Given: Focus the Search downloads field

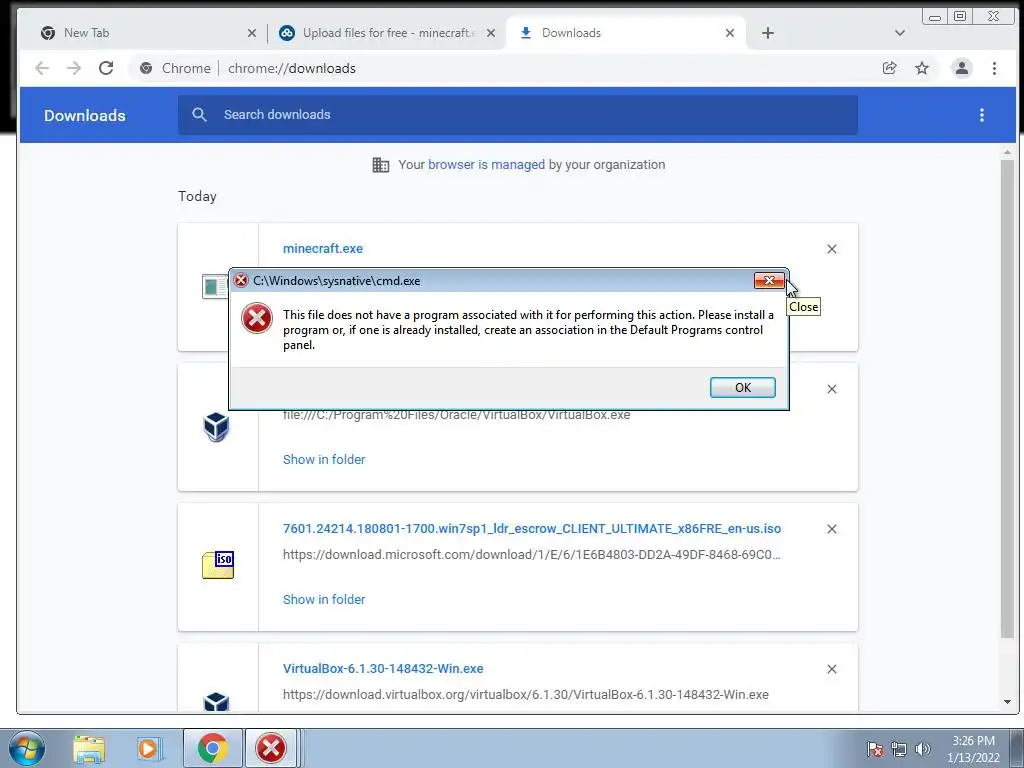Looking at the screenshot, I should (517, 115).
